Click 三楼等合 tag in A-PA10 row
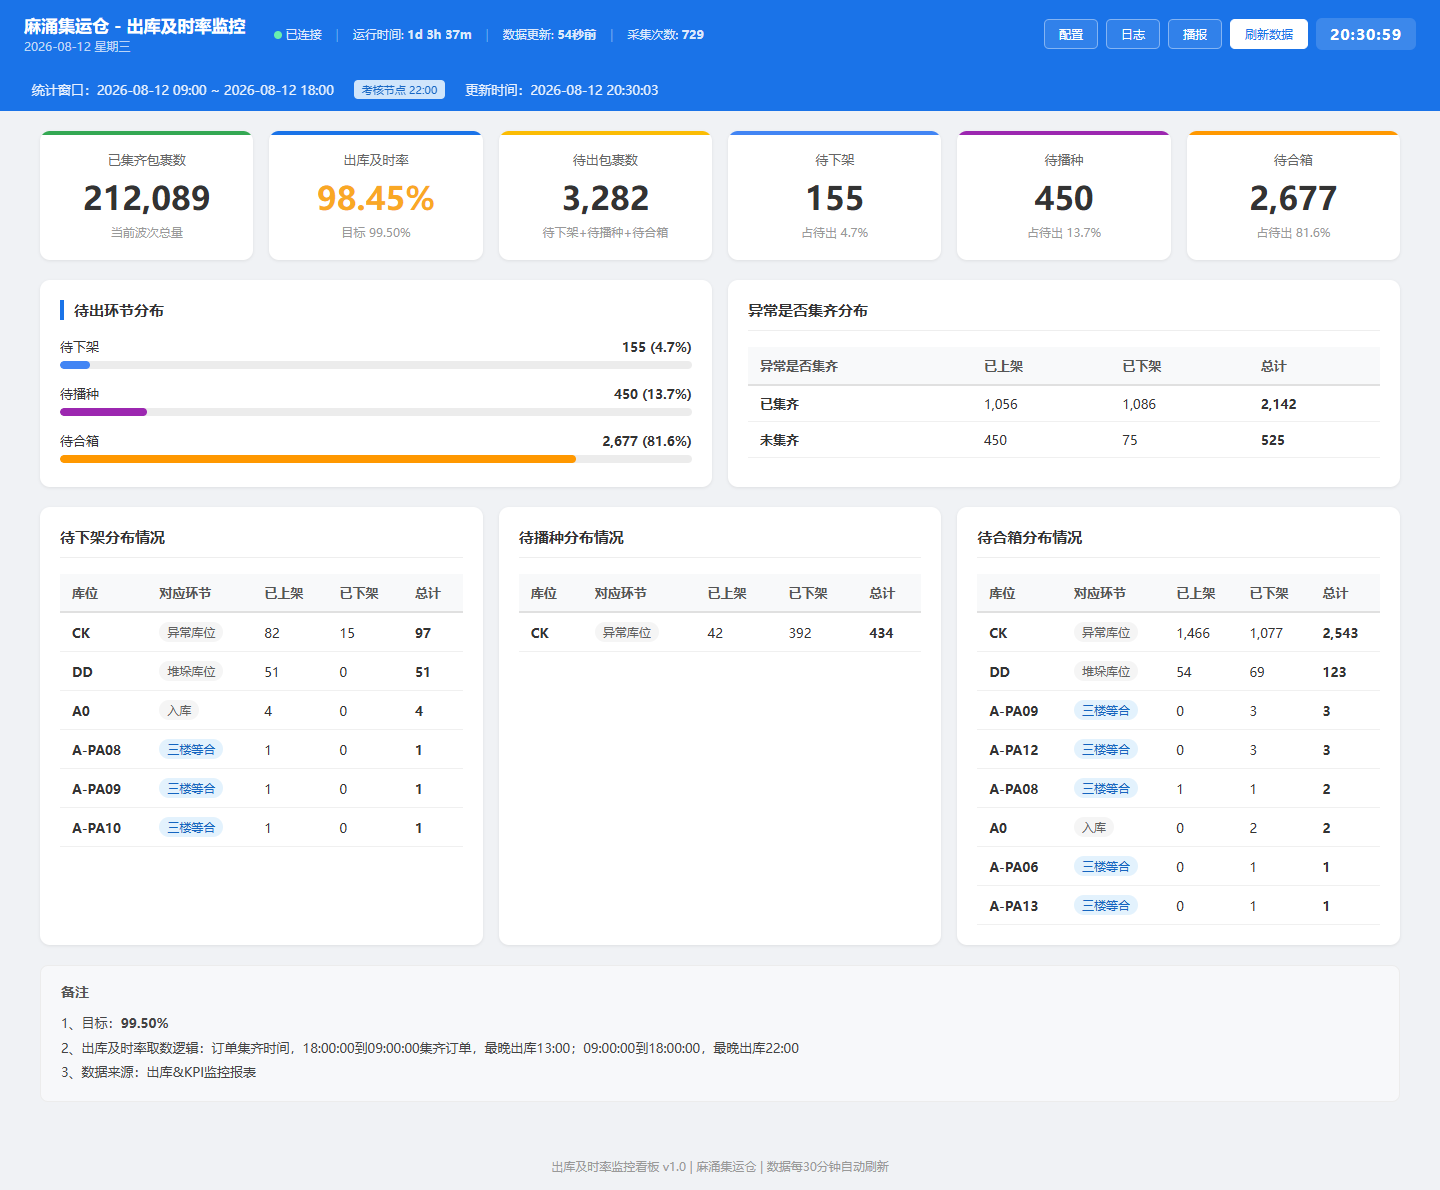1440x1190 pixels. click(x=191, y=828)
